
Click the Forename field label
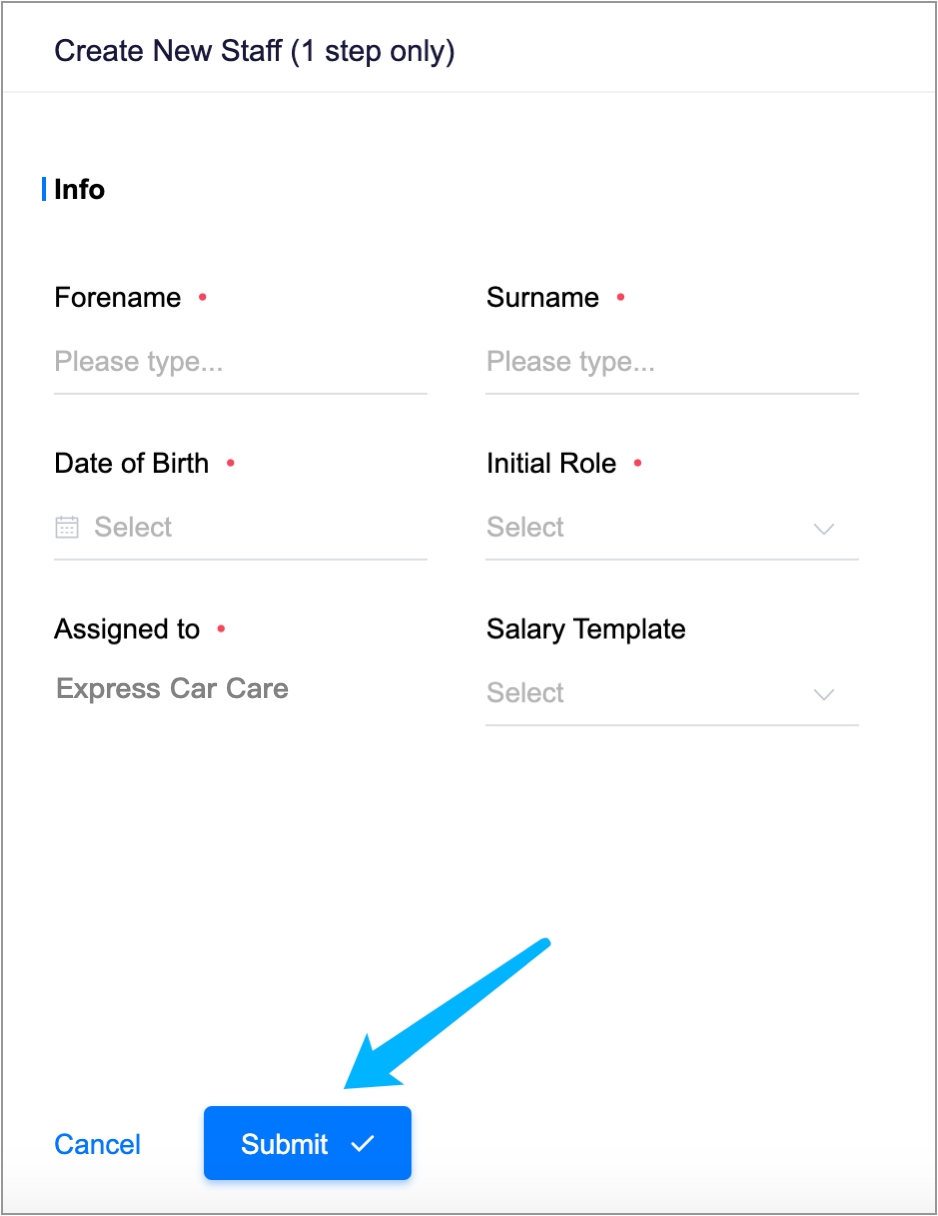tap(118, 298)
